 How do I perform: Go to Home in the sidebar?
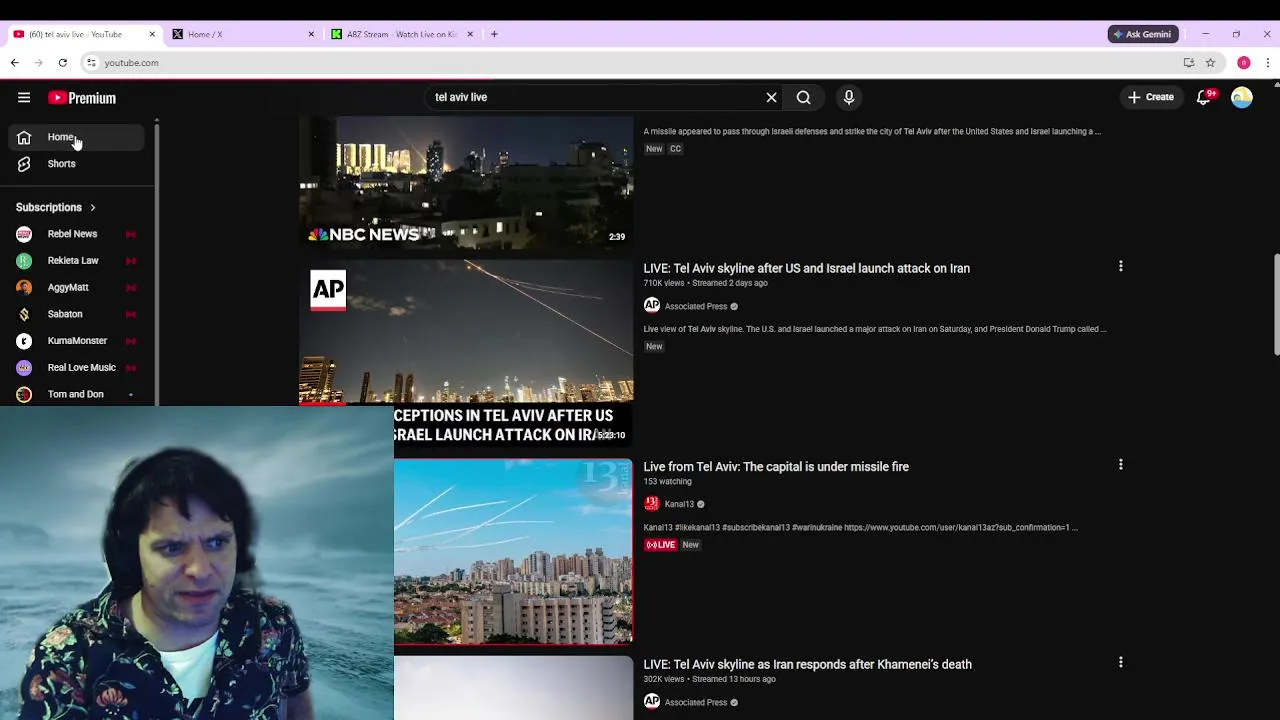[x=78, y=137]
